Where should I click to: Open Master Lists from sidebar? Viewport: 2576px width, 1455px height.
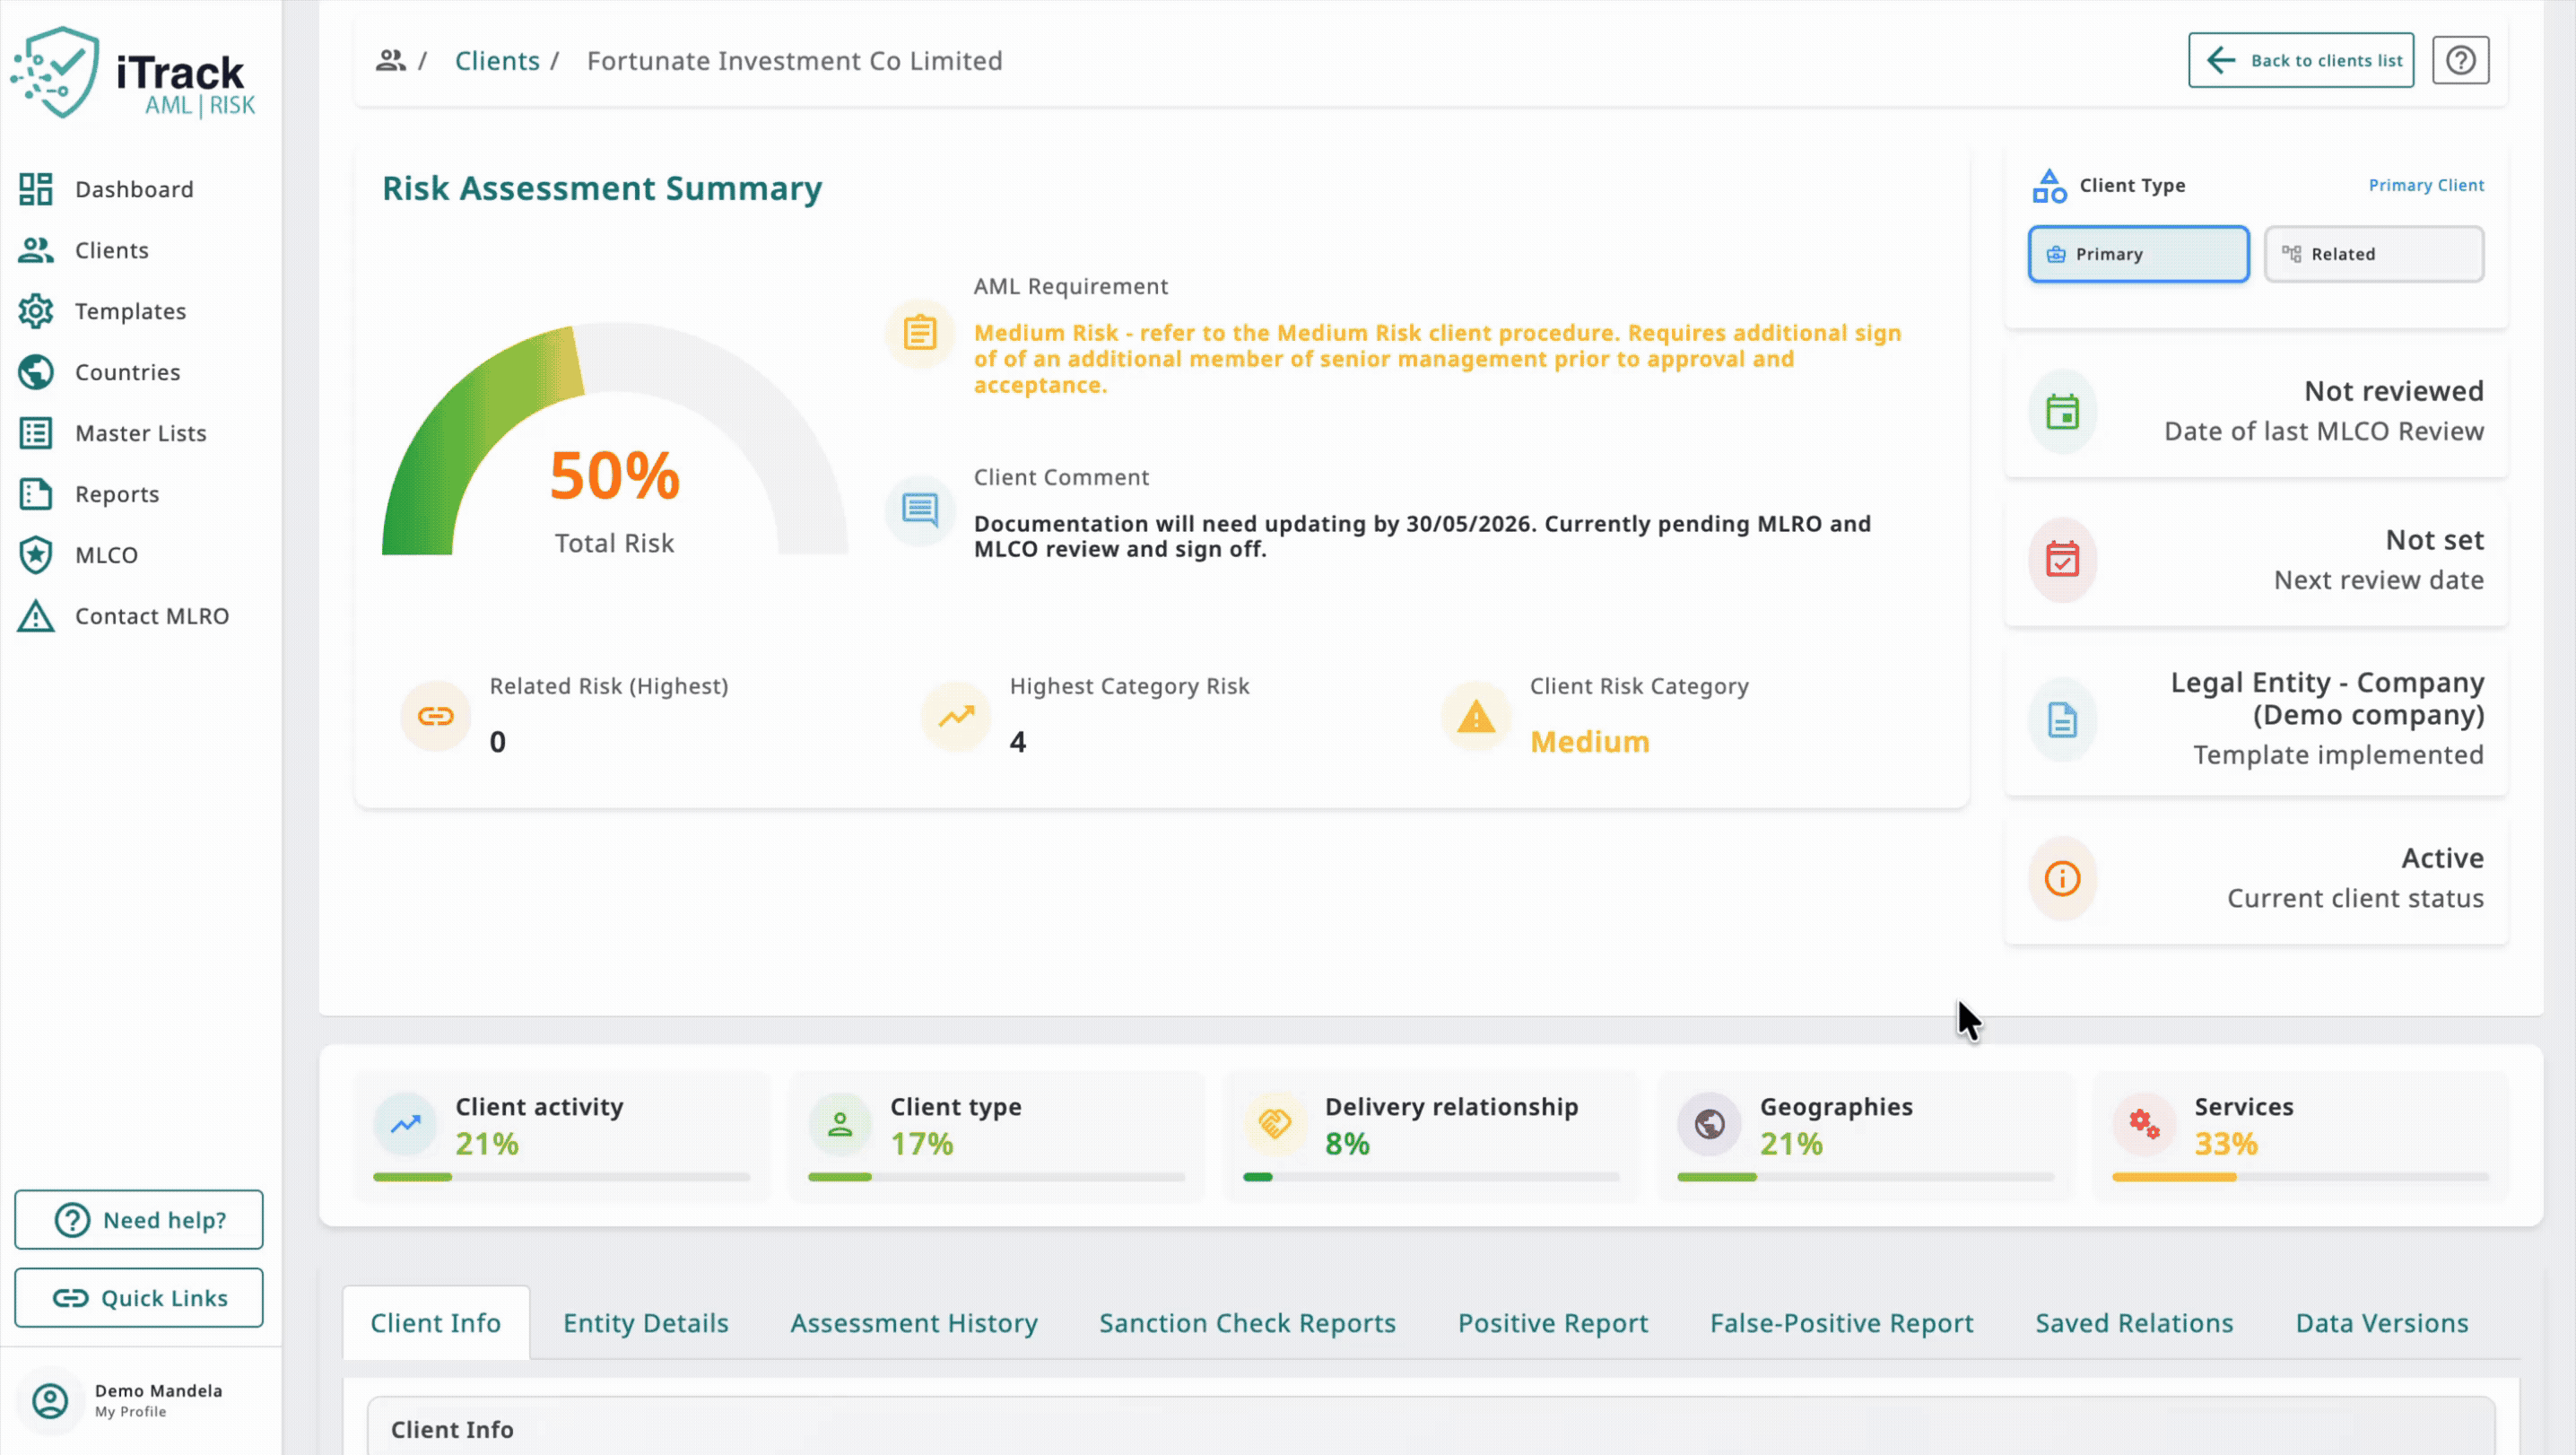(139, 433)
